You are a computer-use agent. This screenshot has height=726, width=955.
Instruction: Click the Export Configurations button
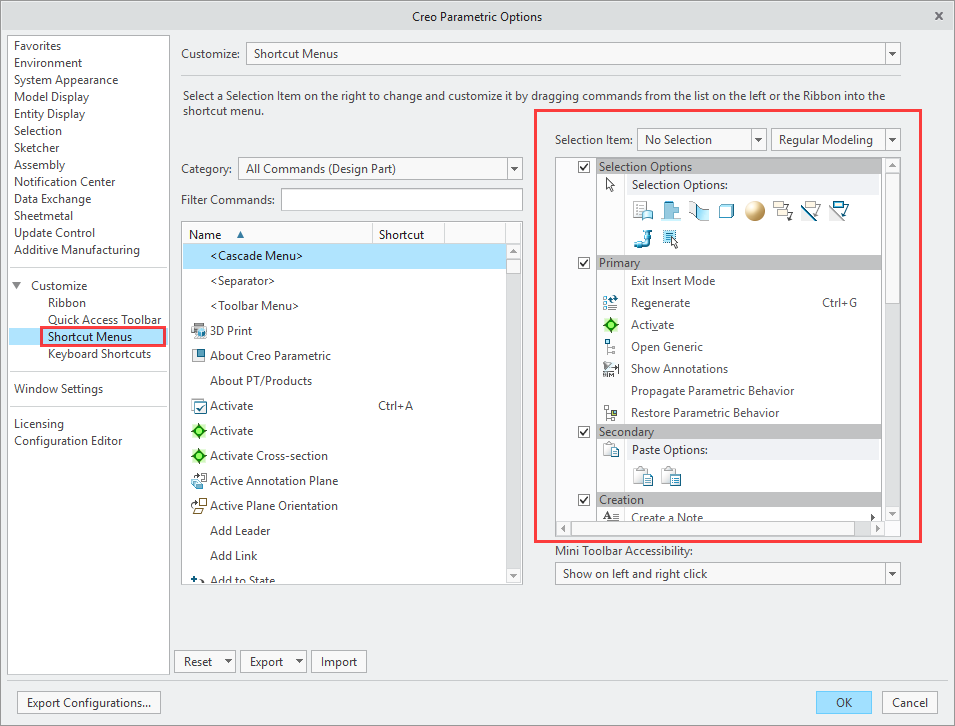tap(89, 703)
